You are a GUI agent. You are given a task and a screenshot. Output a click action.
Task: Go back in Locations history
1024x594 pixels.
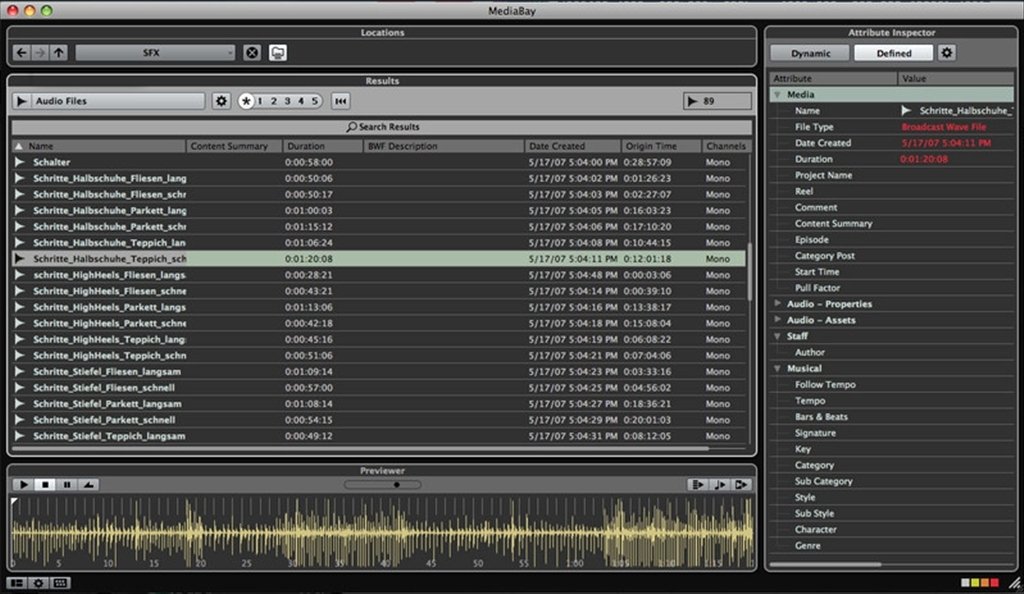(x=22, y=53)
